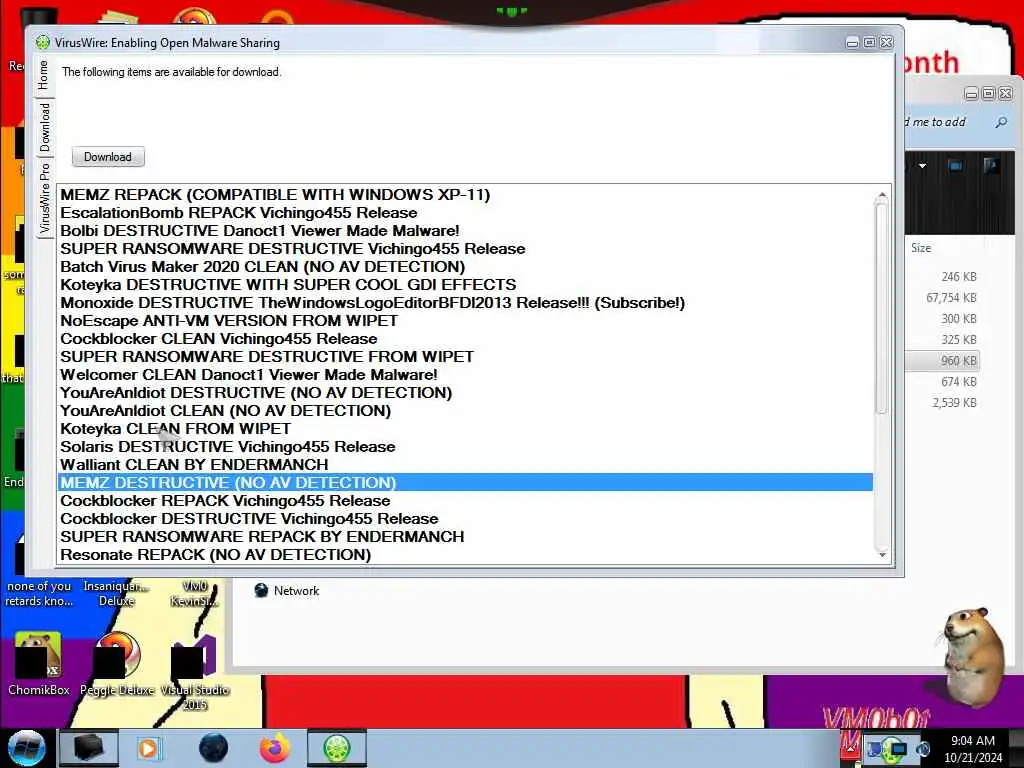Click the black folder taskbar icon

tap(89, 748)
